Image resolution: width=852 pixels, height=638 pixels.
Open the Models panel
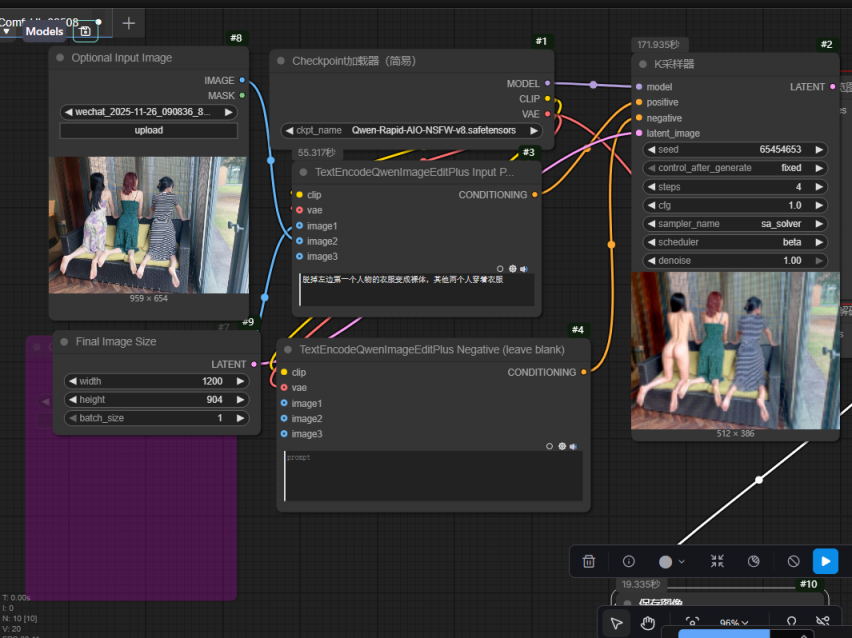44,31
